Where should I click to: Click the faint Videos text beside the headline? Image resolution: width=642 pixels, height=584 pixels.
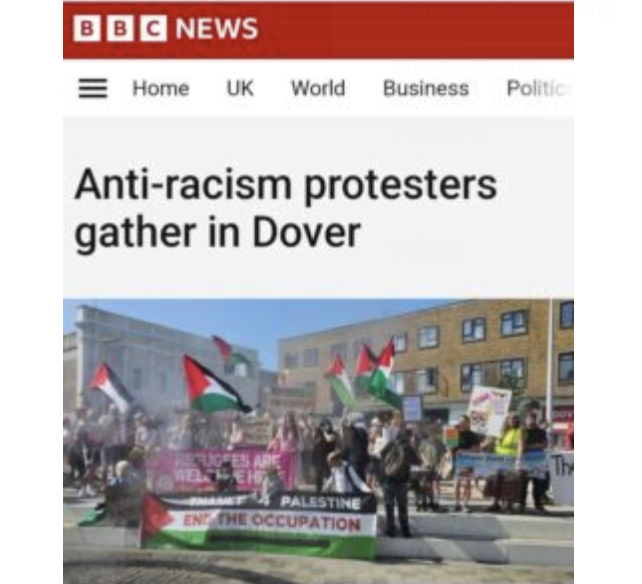coord(427,249)
